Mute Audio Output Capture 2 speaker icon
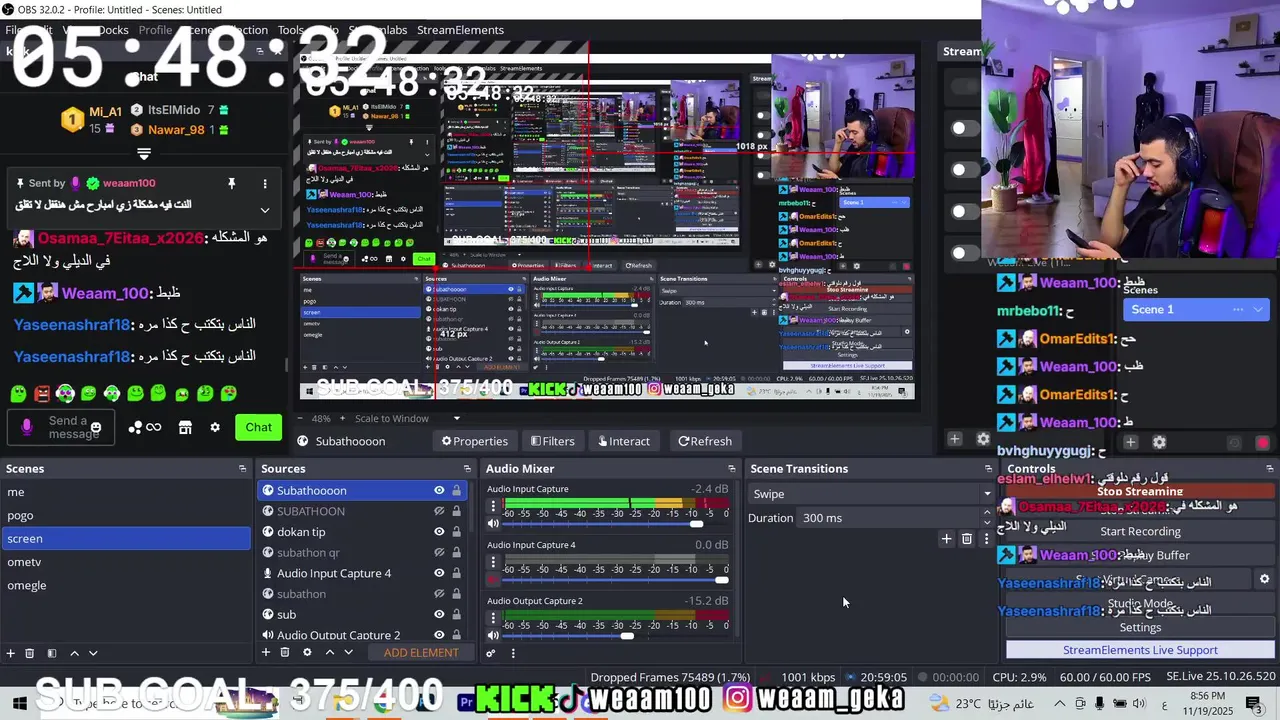 click(x=493, y=635)
